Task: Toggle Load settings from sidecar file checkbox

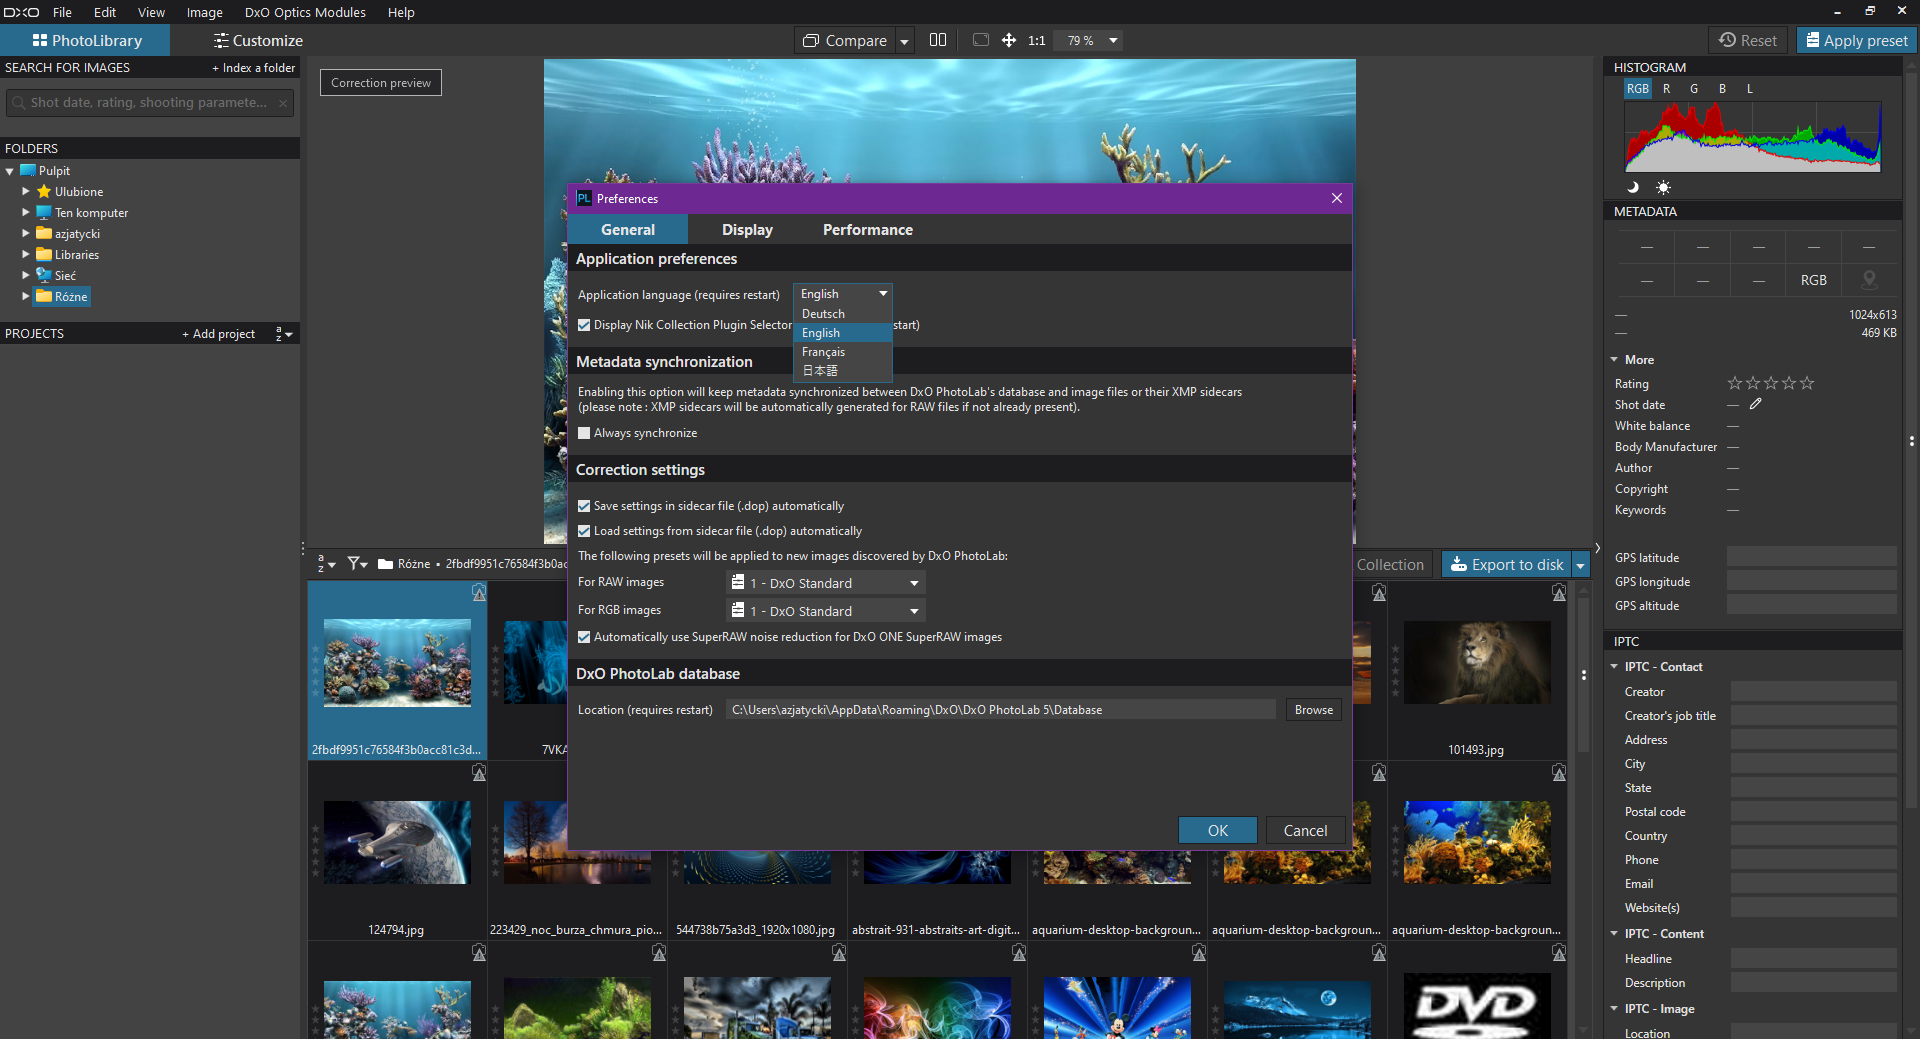Action: [584, 531]
